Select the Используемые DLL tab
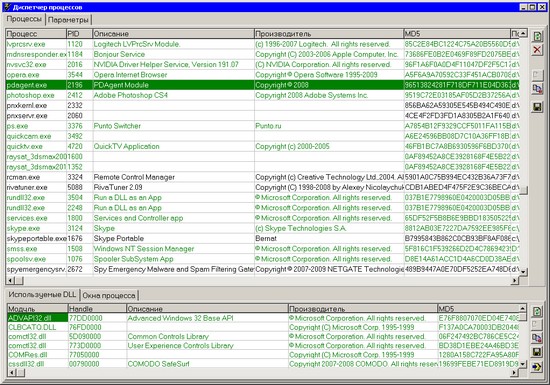Viewport: 550px width, 385px height. click(42, 295)
